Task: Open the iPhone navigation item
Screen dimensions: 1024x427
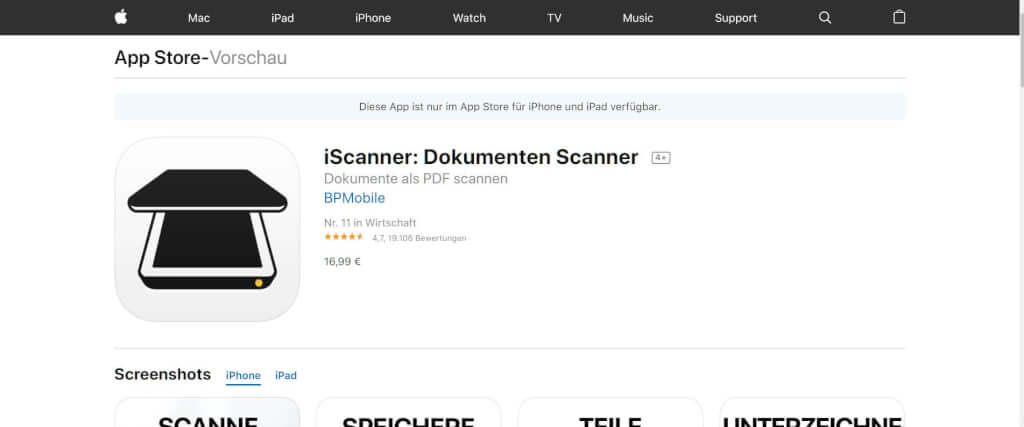Action: click(x=373, y=18)
